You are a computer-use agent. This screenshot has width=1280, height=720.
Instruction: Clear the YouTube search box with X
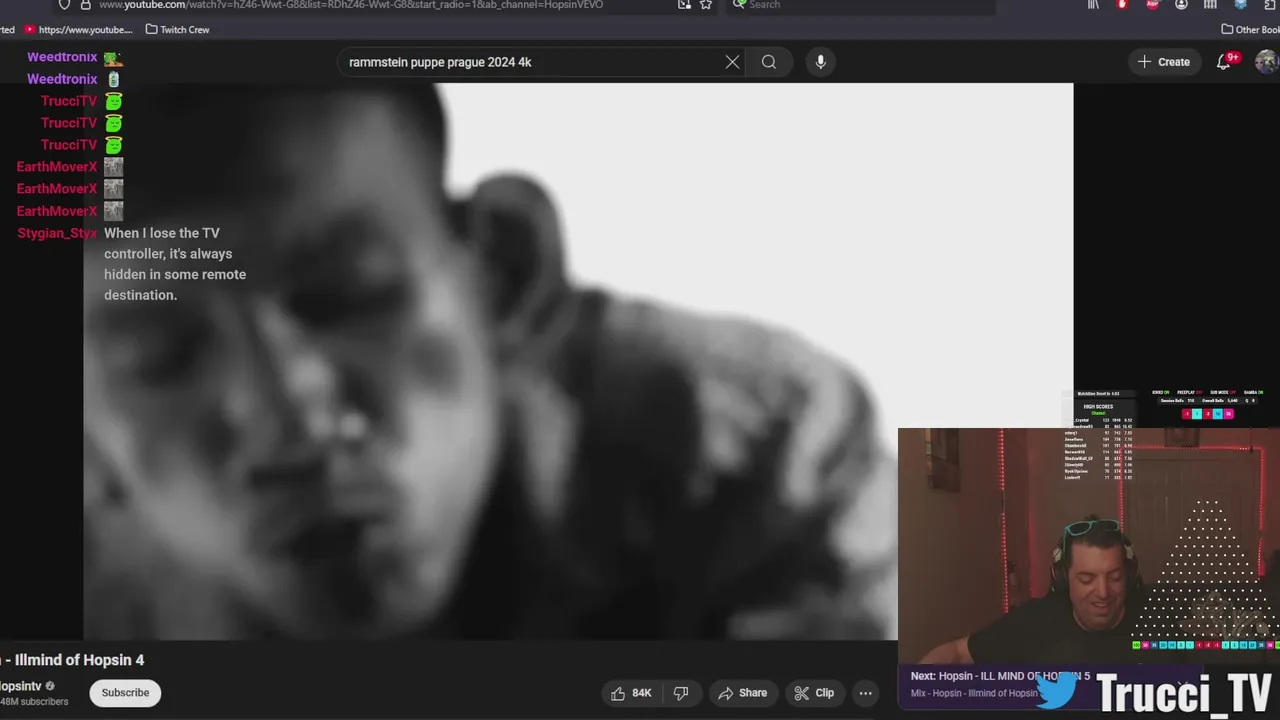732,62
